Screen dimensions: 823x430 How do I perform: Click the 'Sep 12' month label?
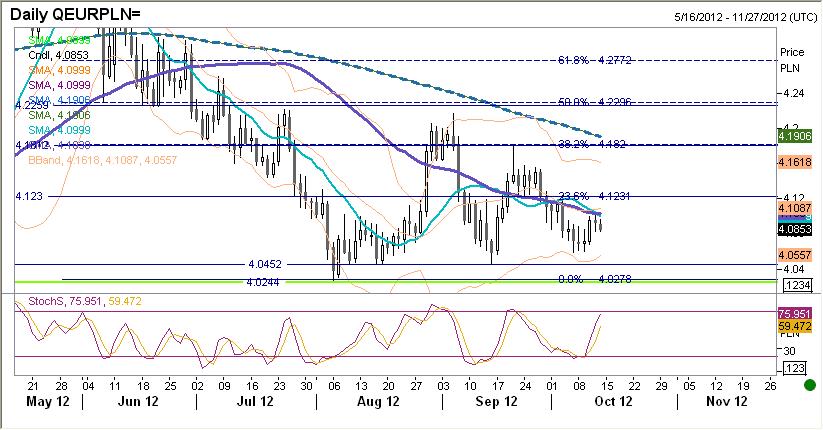coord(497,402)
